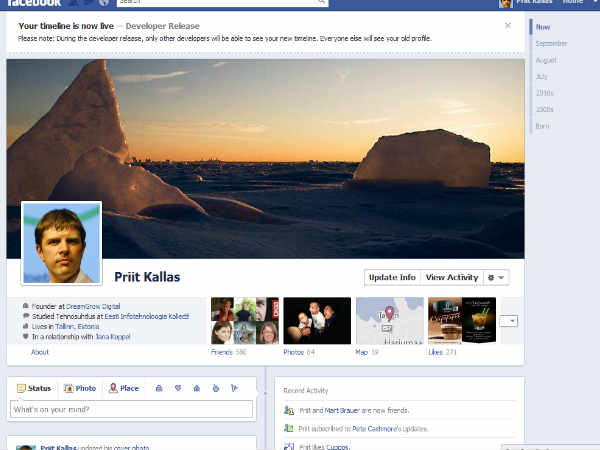Screen dimensions: 600x450
Task: Jump to 2010s on the timeline
Action: tap(545, 93)
